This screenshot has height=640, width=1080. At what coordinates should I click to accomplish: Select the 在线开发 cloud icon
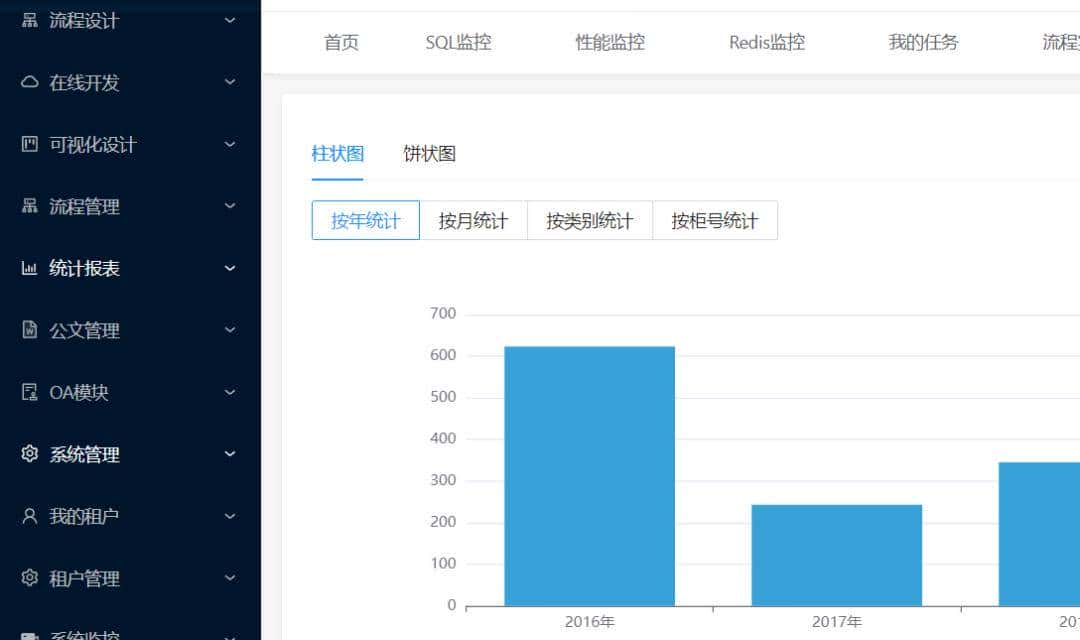coord(30,82)
